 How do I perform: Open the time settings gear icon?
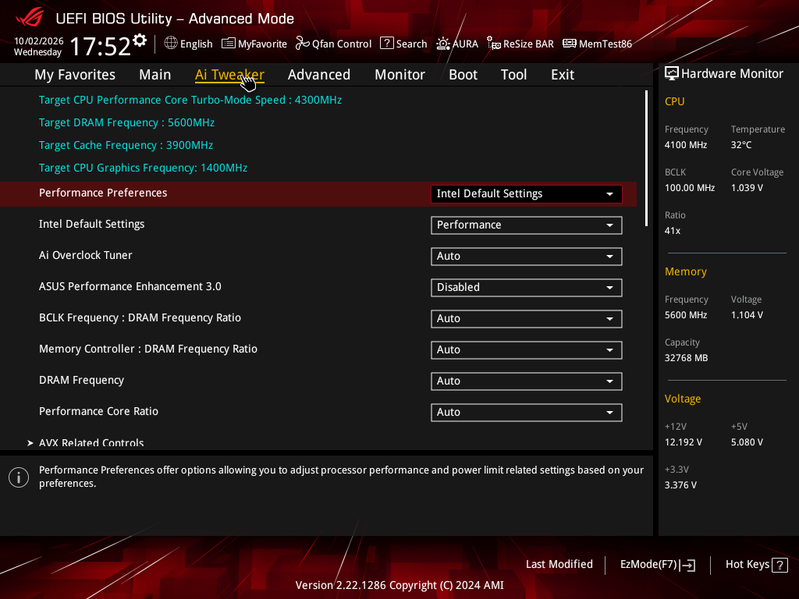click(x=140, y=40)
